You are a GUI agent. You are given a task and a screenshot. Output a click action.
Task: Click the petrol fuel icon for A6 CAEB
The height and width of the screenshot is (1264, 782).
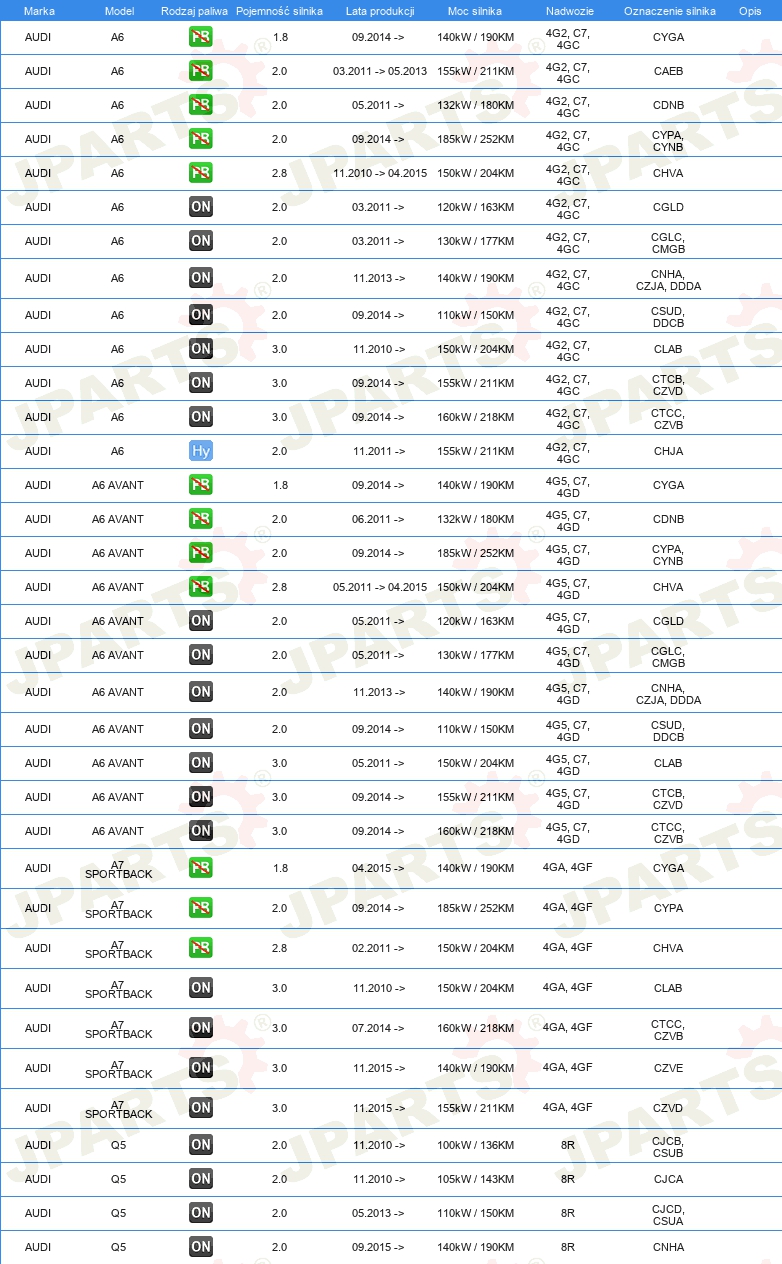(201, 71)
